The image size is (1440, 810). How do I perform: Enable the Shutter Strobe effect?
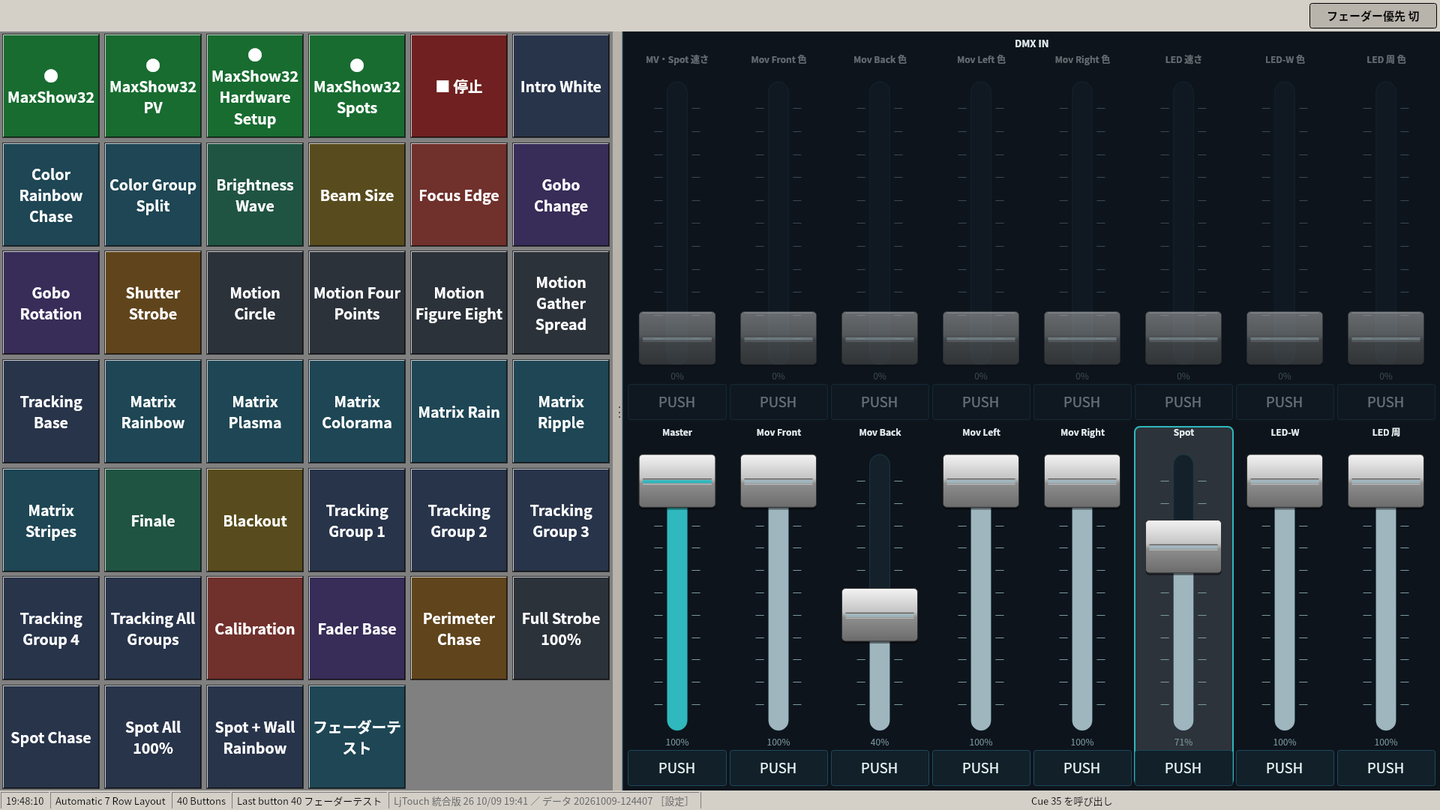(x=153, y=303)
